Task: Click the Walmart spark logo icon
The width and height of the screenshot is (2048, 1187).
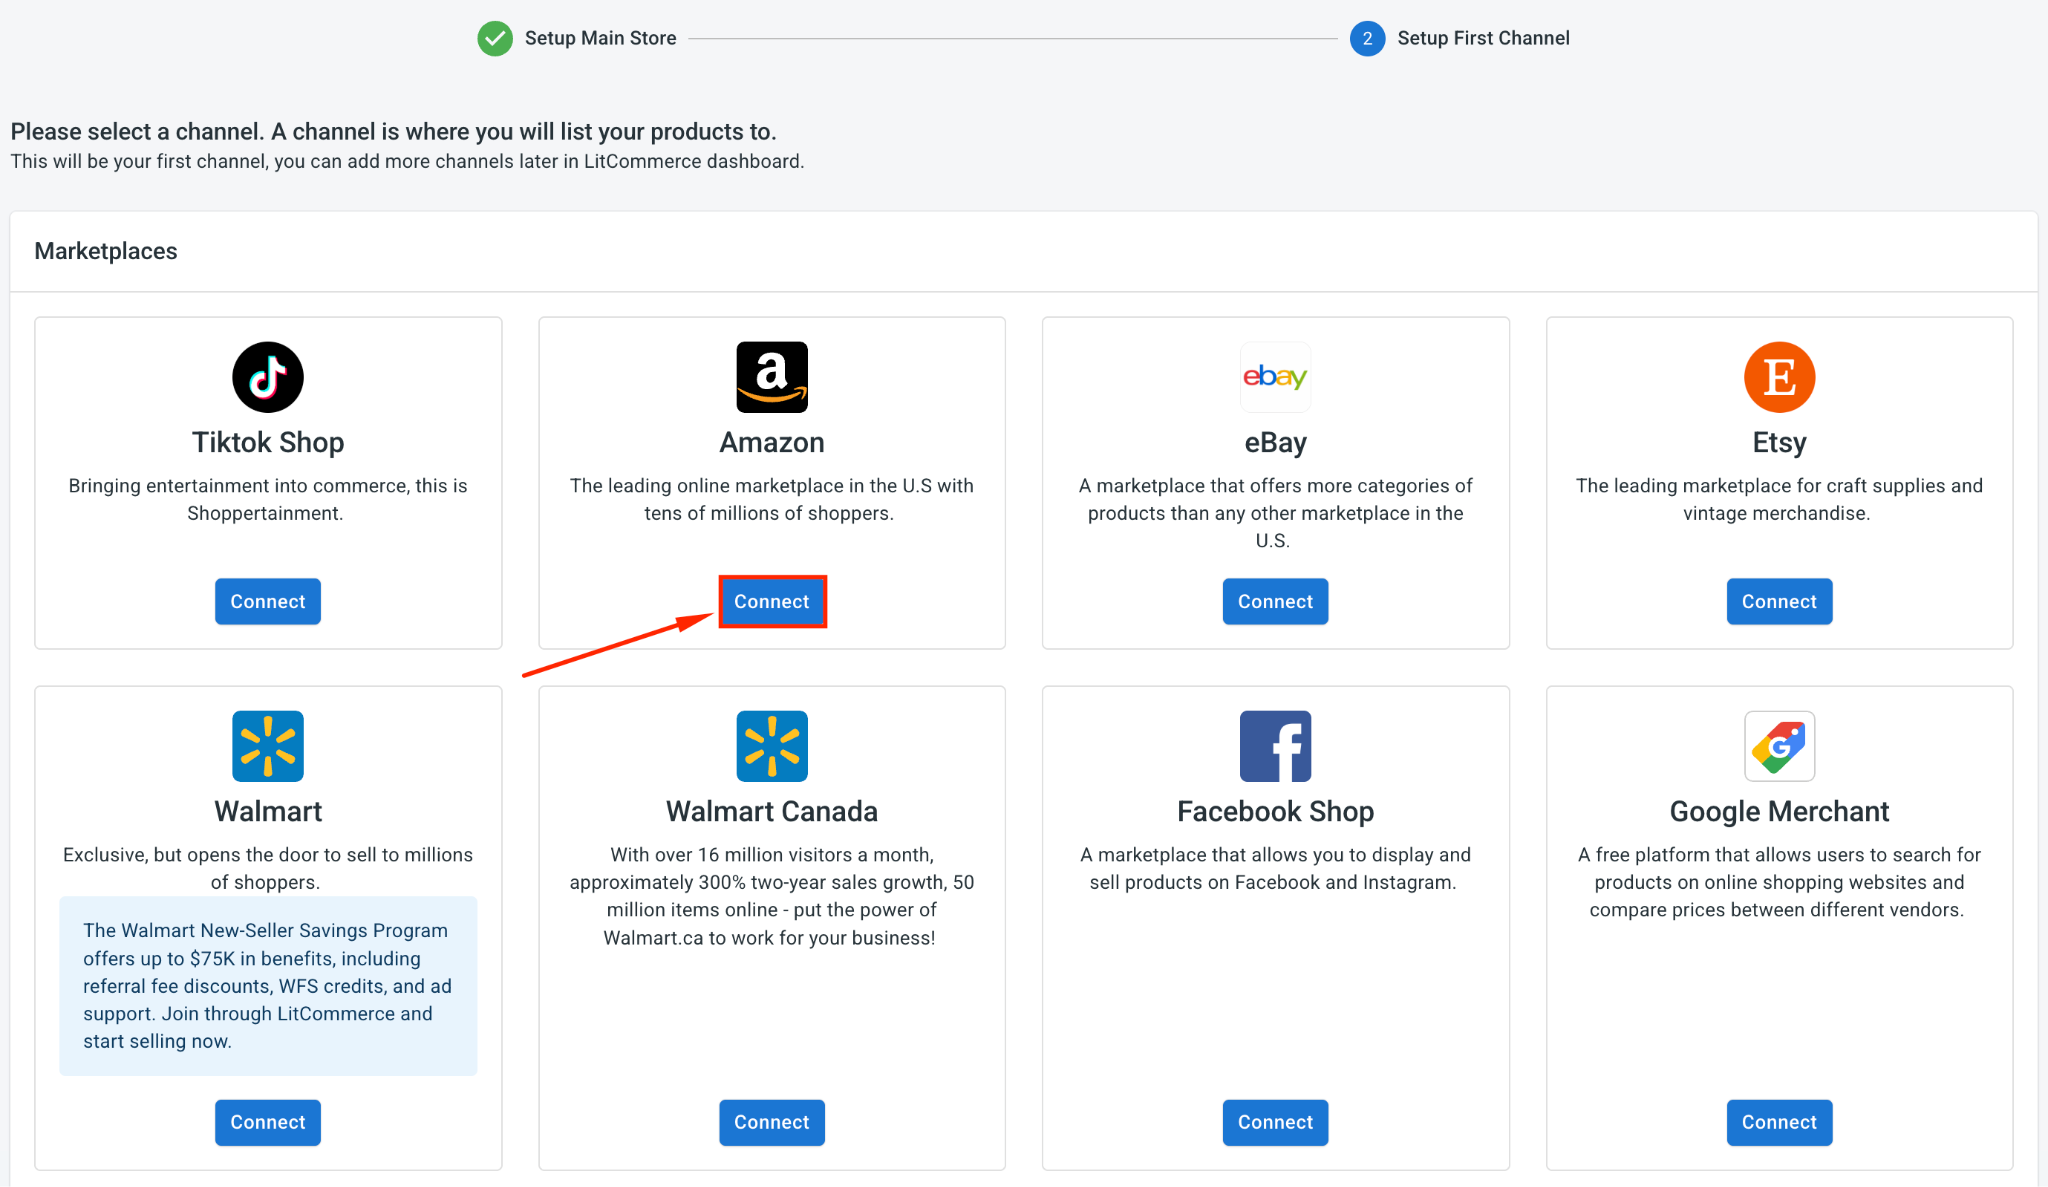Action: pos(268,746)
